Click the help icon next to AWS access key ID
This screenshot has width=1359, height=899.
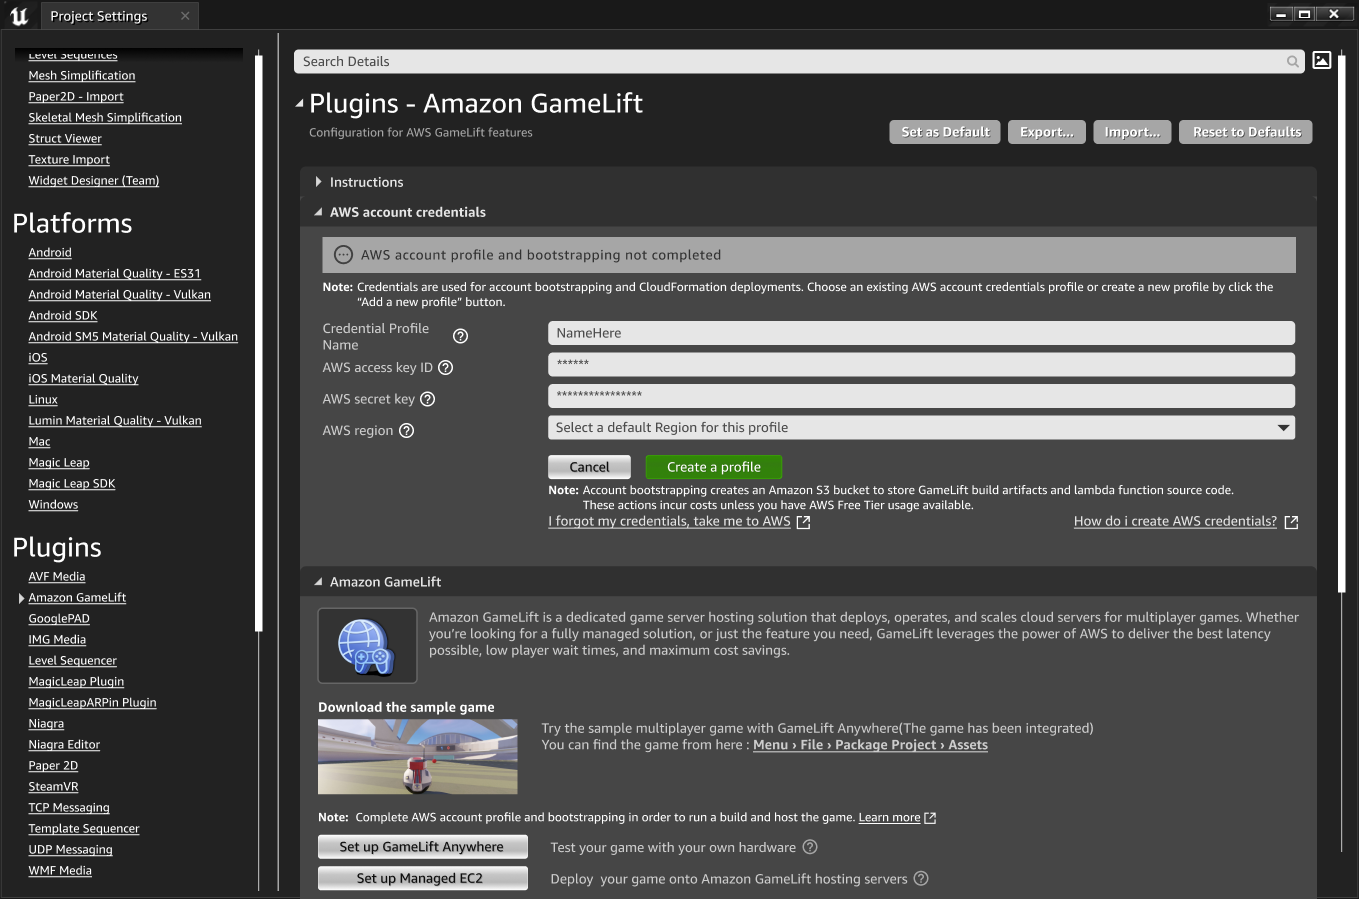point(446,368)
